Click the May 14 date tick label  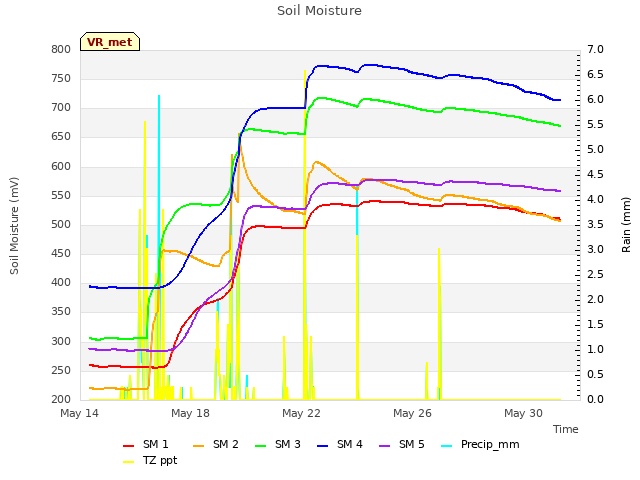(x=80, y=413)
